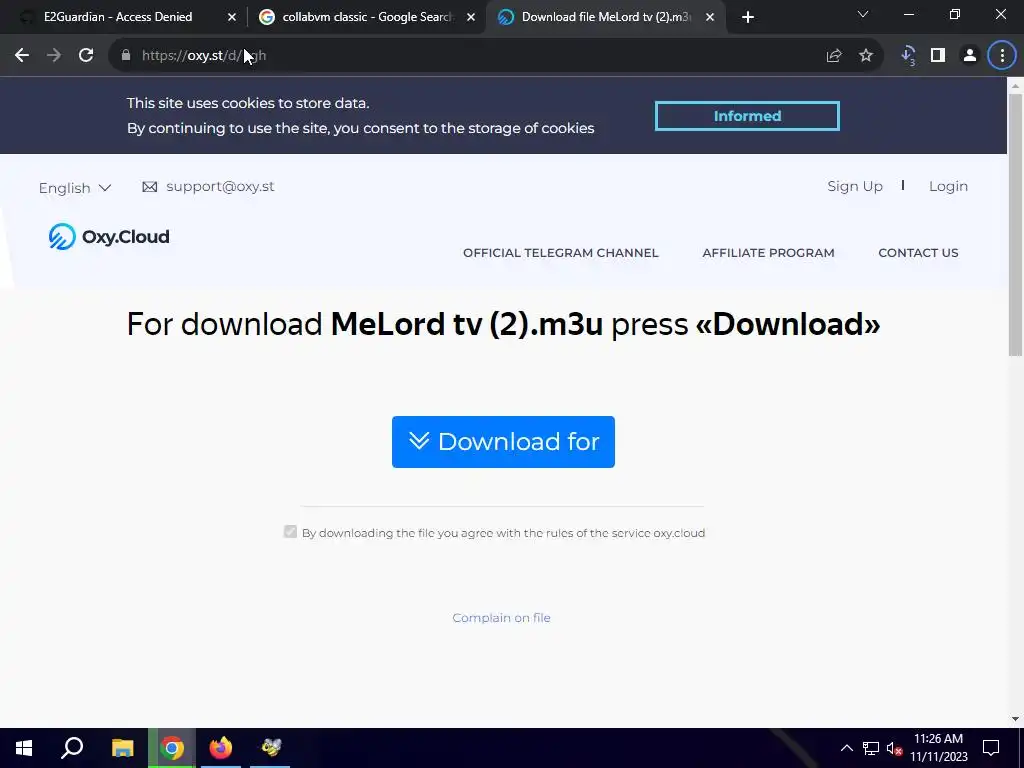1024x768 pixels.
Task: Open the Sign Up link
Action: pos(855,186)
